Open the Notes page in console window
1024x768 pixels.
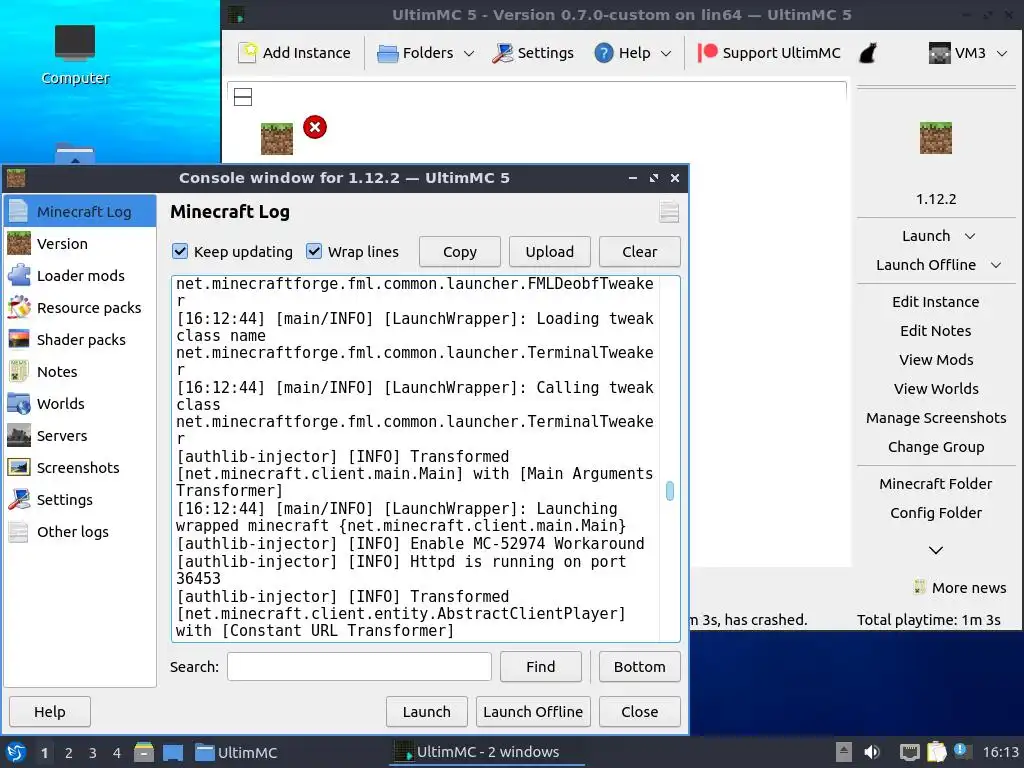click(80, 372)
